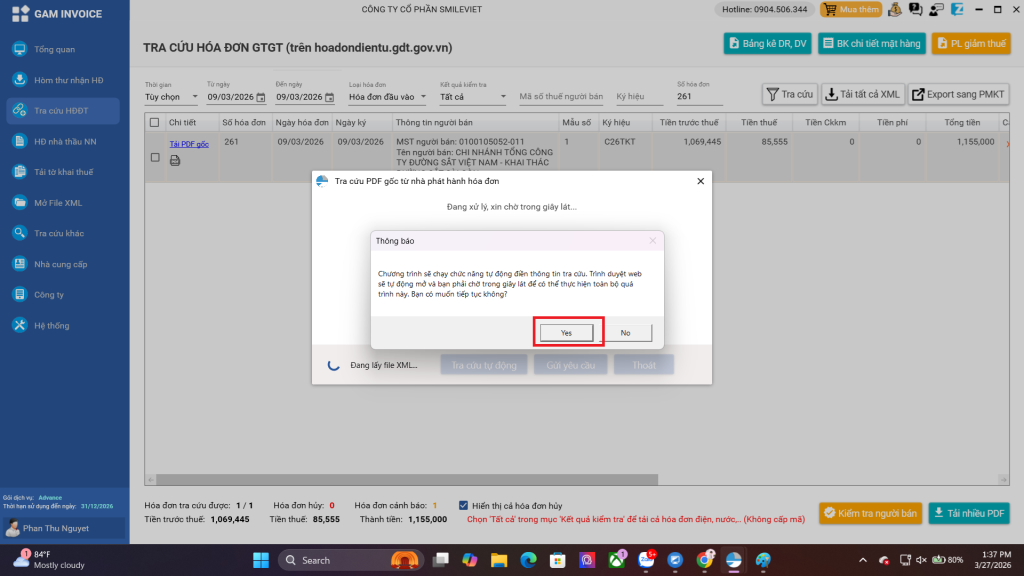1024x576 pixels.
Task: Open Tổng quan in the sidebar
Action: (55, 49)
